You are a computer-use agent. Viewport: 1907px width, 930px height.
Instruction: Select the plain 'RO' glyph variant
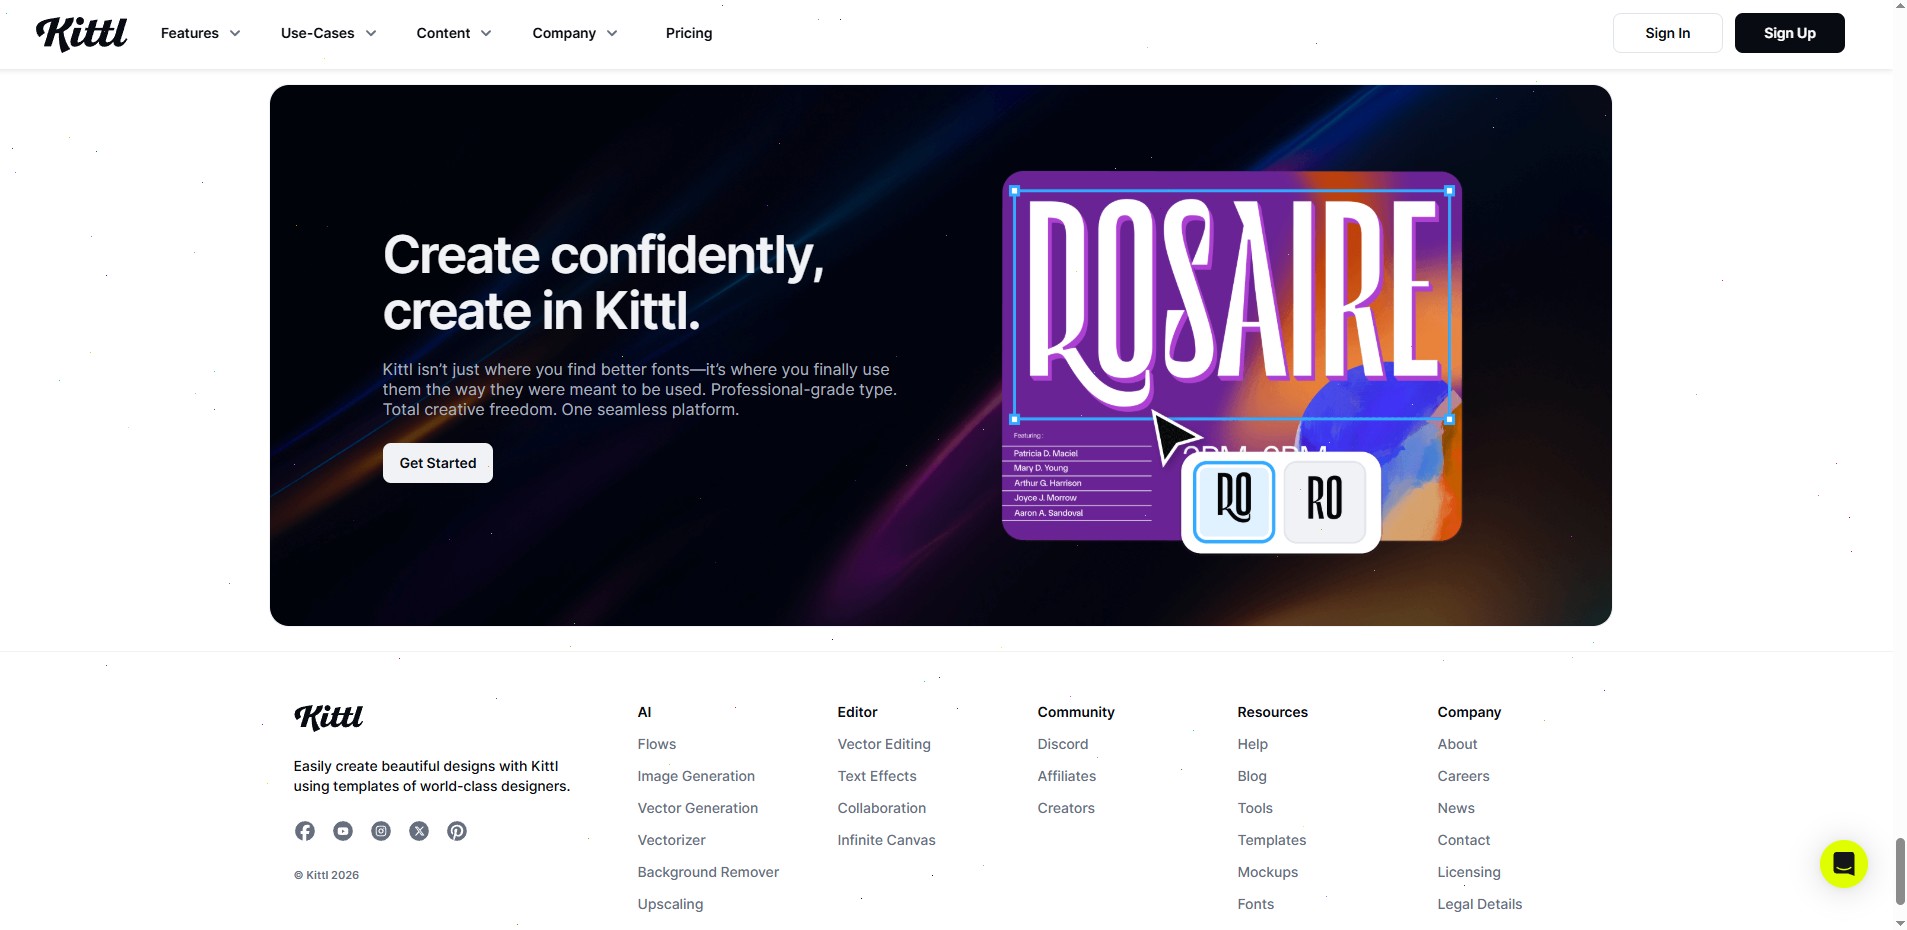click(1325, 501)
